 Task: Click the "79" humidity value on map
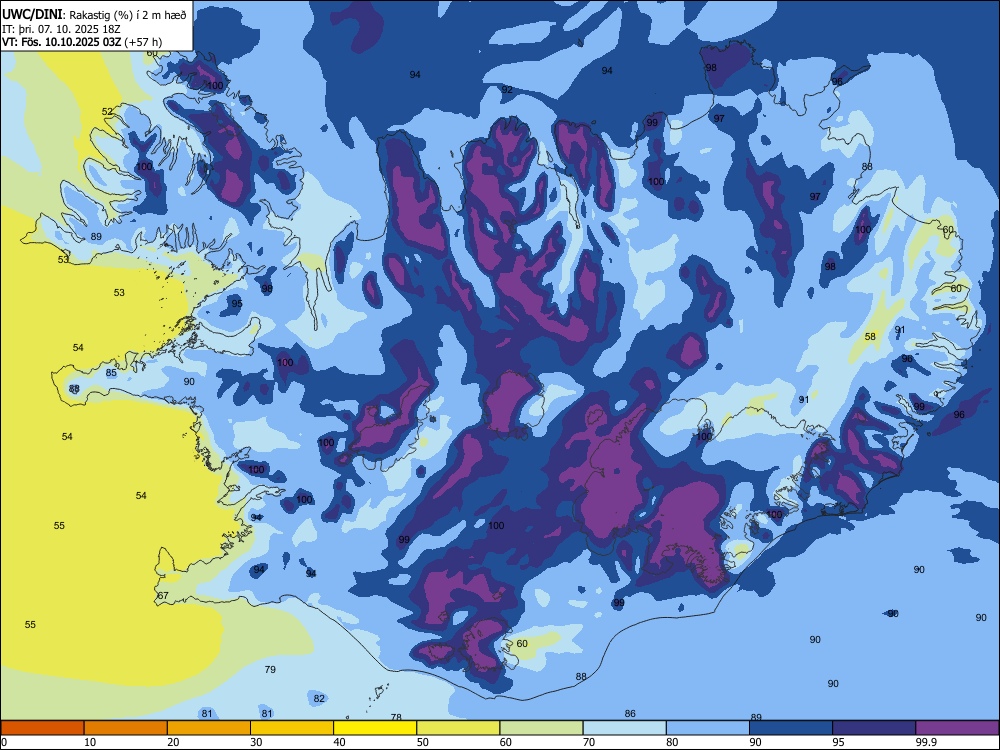(x=270, y=669)
